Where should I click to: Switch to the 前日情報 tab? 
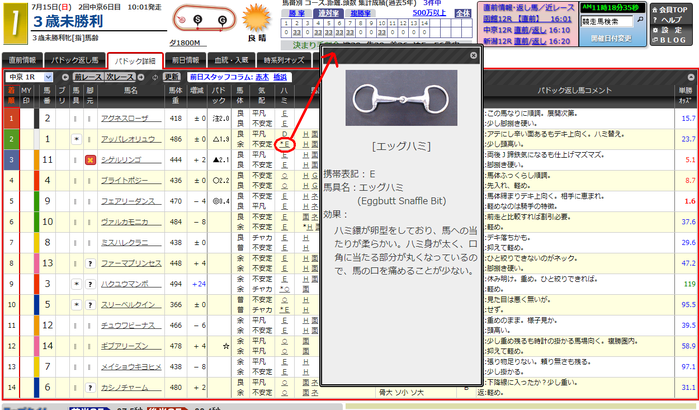pyautogui.click(x=185, y=60)
